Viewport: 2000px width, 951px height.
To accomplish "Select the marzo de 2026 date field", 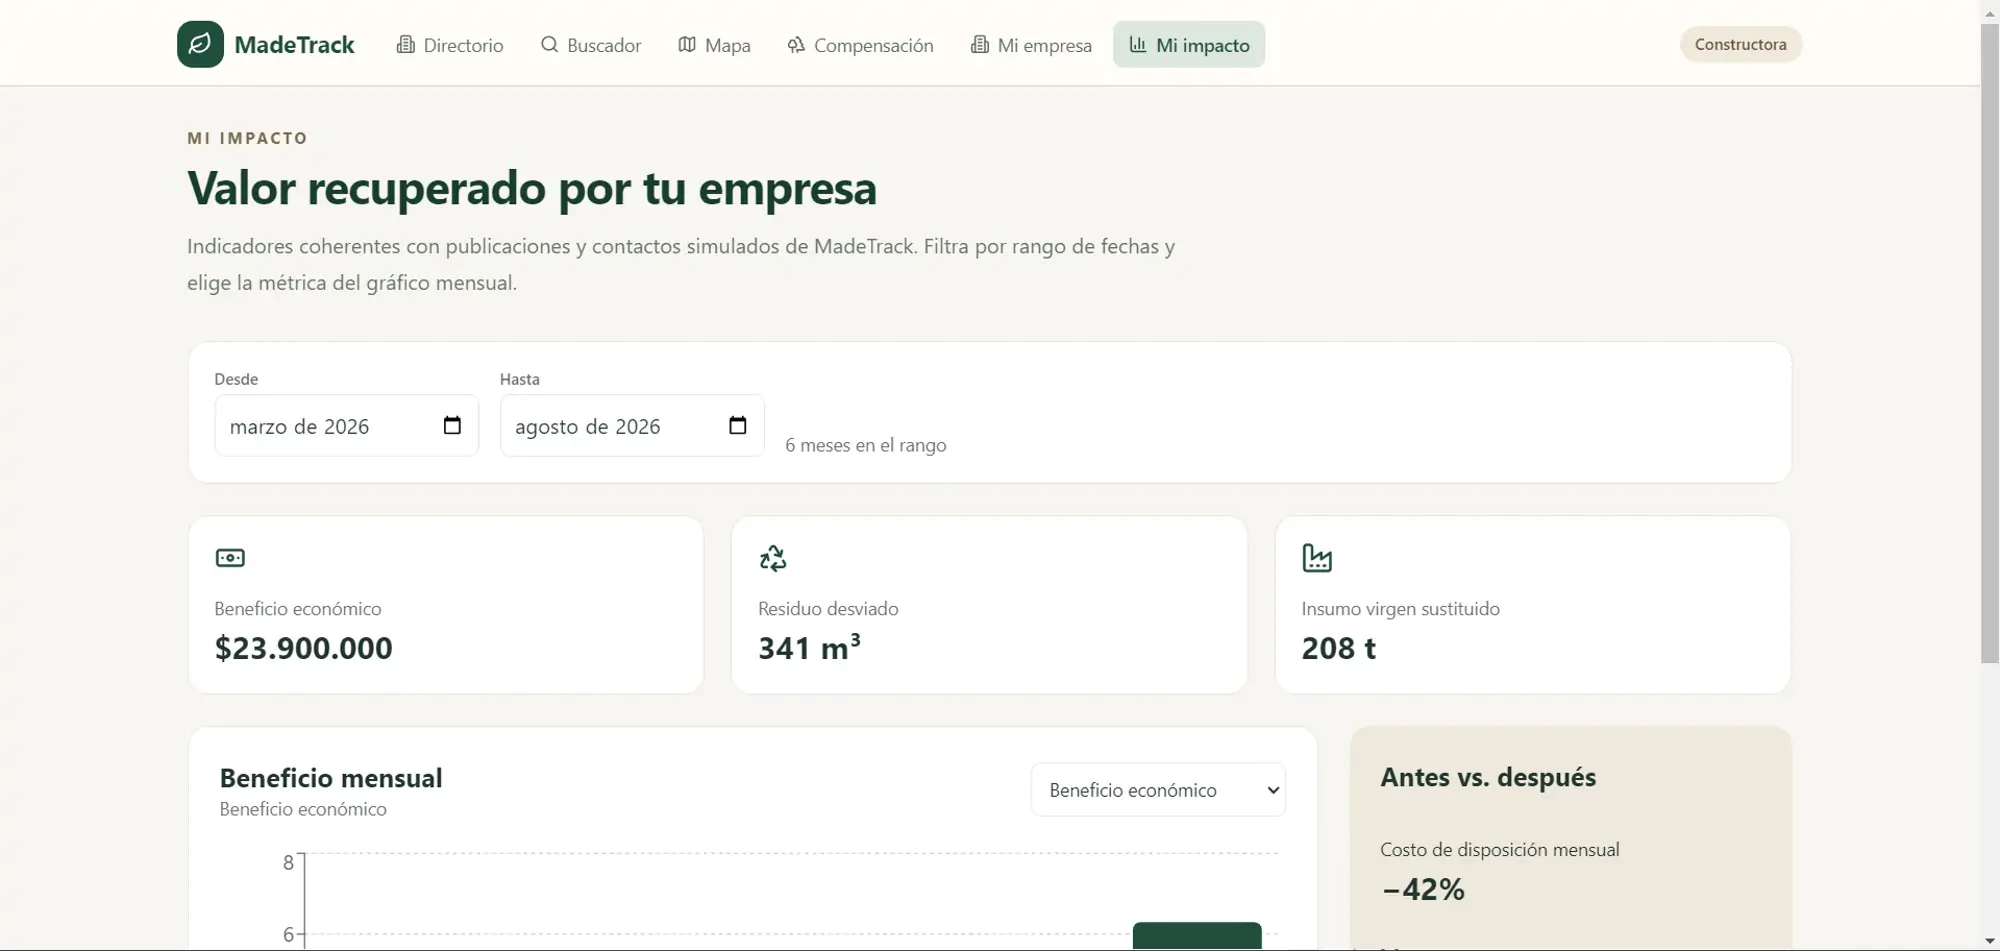I will 346,426.
